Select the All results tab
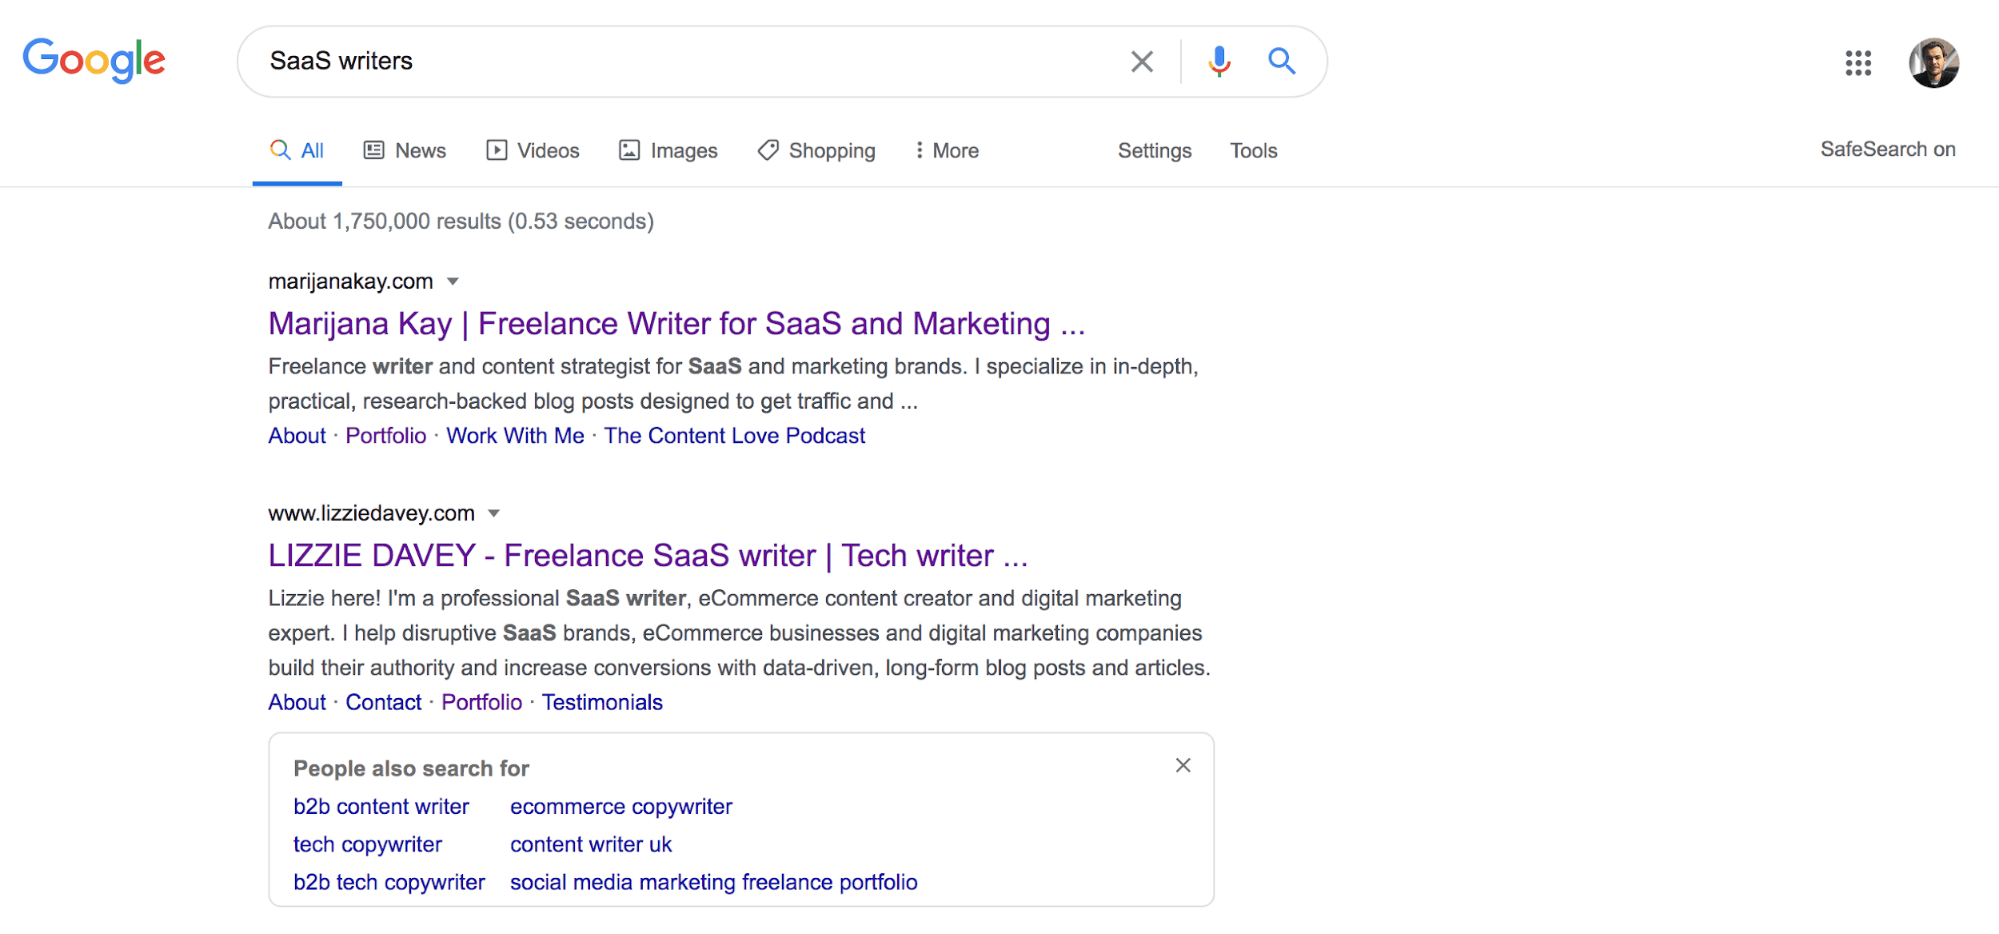Viewport: 1999px width, 934px height. (x=297, y=150)
